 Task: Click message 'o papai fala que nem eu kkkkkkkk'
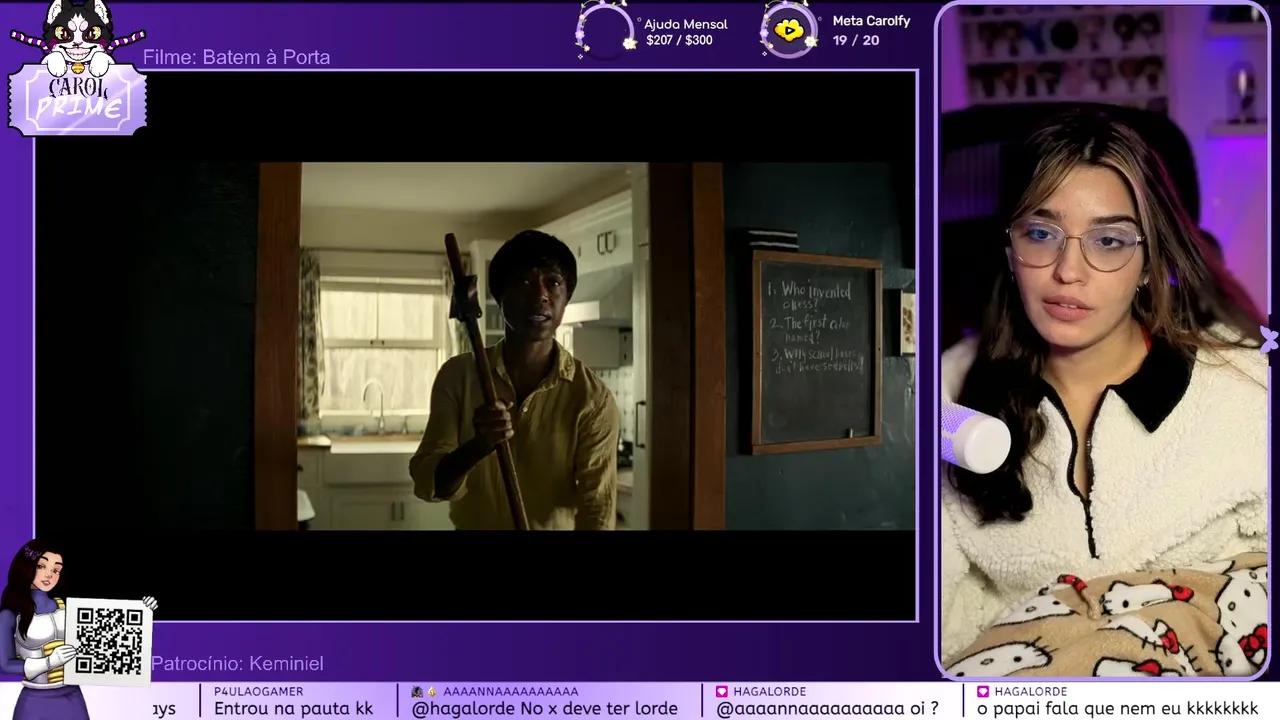(x=1117, y=708)
